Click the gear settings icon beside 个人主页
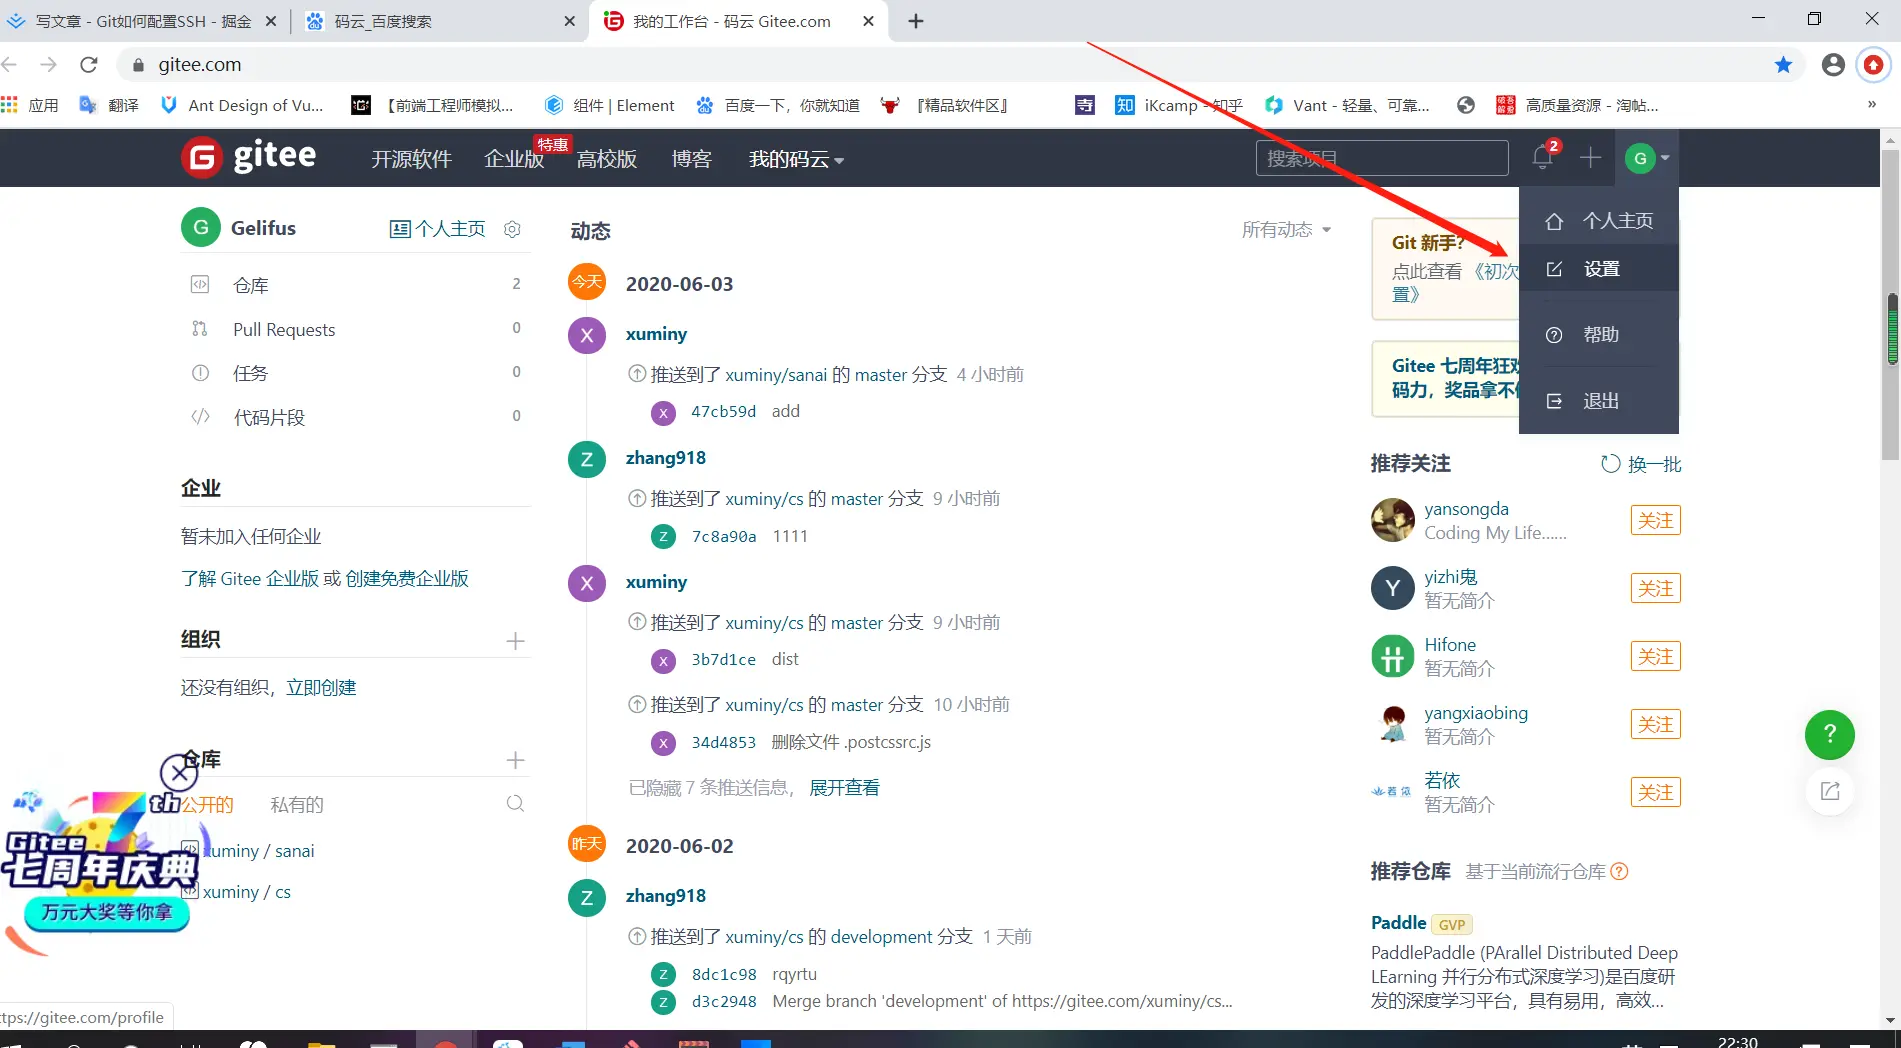The height and width of the screenshot is (1048, 1901). (512, 229)
